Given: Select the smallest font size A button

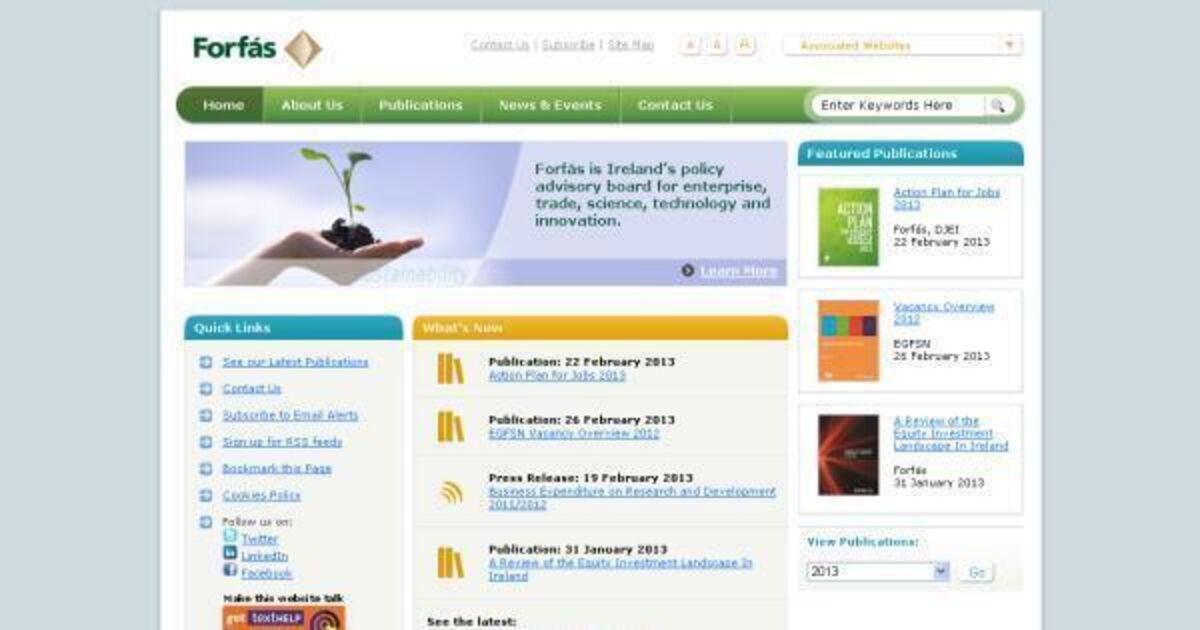Looking at the screenshot, I should 690,45.
